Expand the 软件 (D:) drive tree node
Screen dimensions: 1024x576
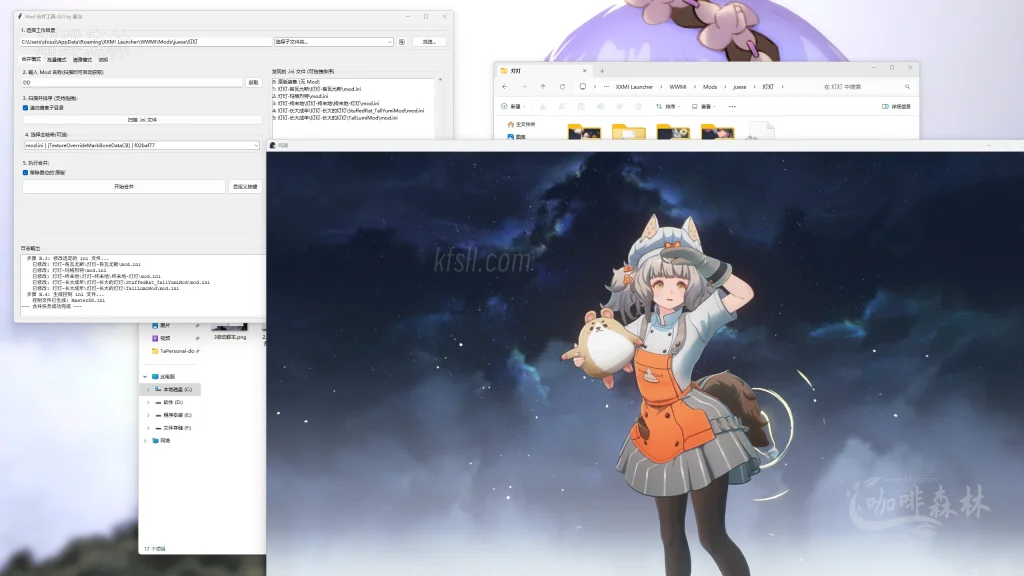(148, 402)
